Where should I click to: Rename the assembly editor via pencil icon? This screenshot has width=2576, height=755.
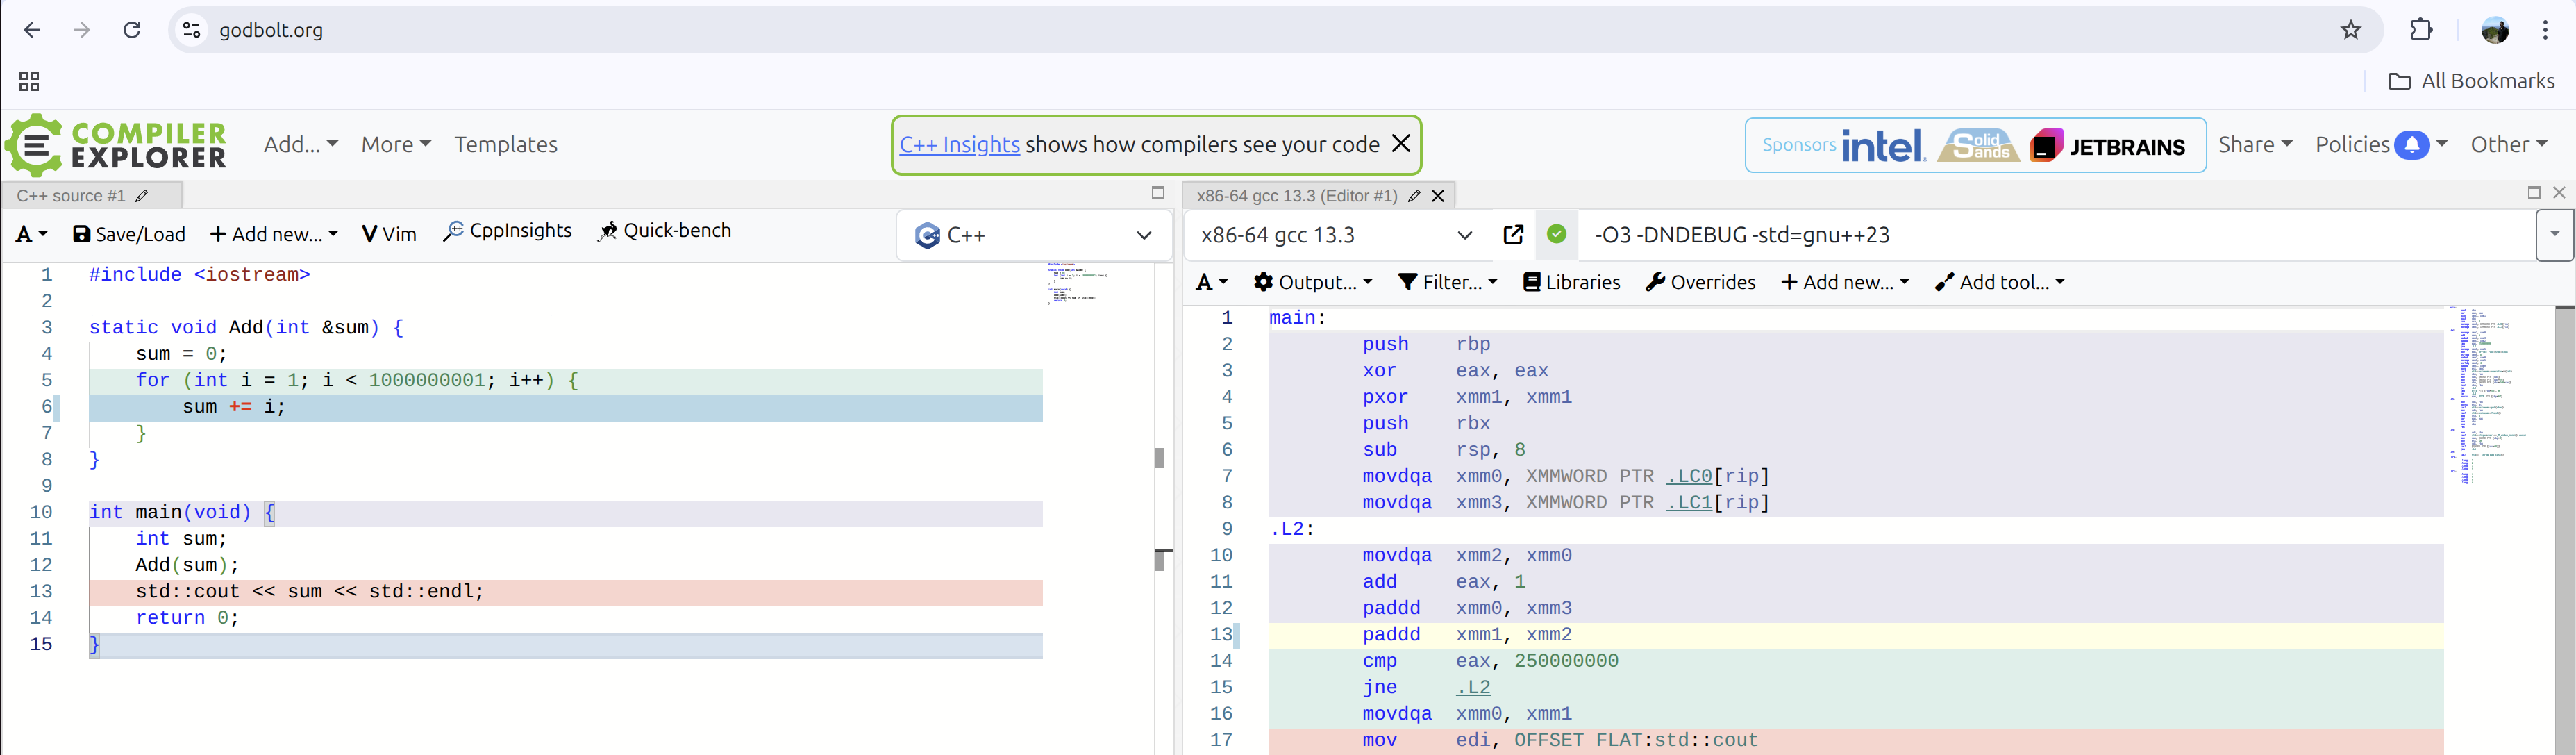click(x=1413, y=195)
